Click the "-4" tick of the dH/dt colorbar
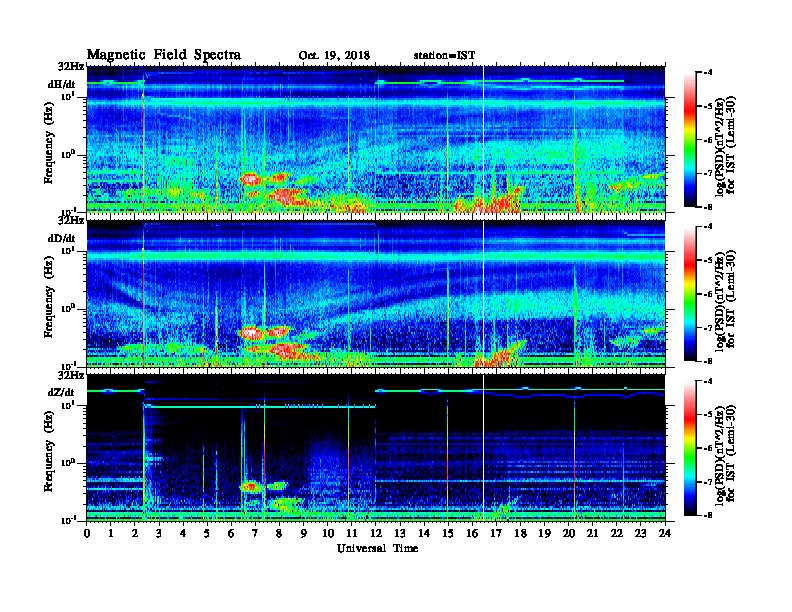 (709, 72)
